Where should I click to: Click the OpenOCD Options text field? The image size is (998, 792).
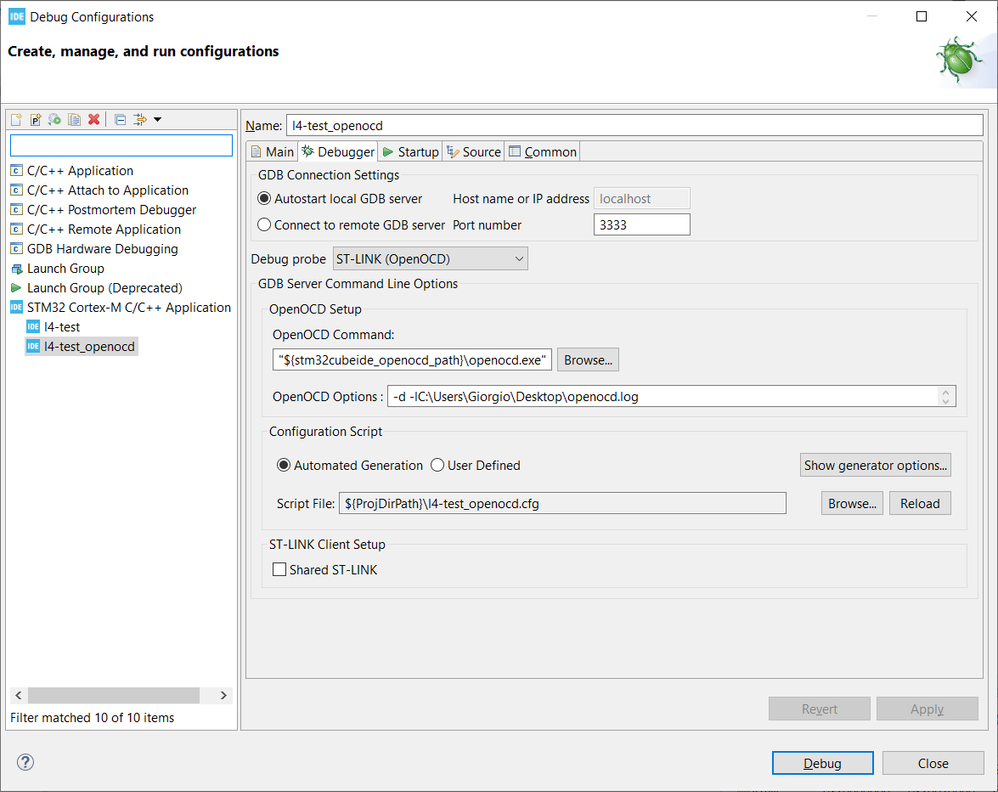click(671, 396)
